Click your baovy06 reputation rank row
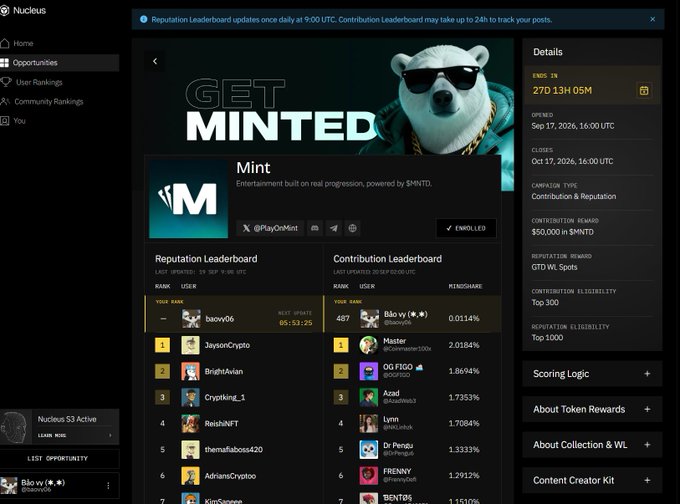680x504 pixels. click(x=234, y=314)
